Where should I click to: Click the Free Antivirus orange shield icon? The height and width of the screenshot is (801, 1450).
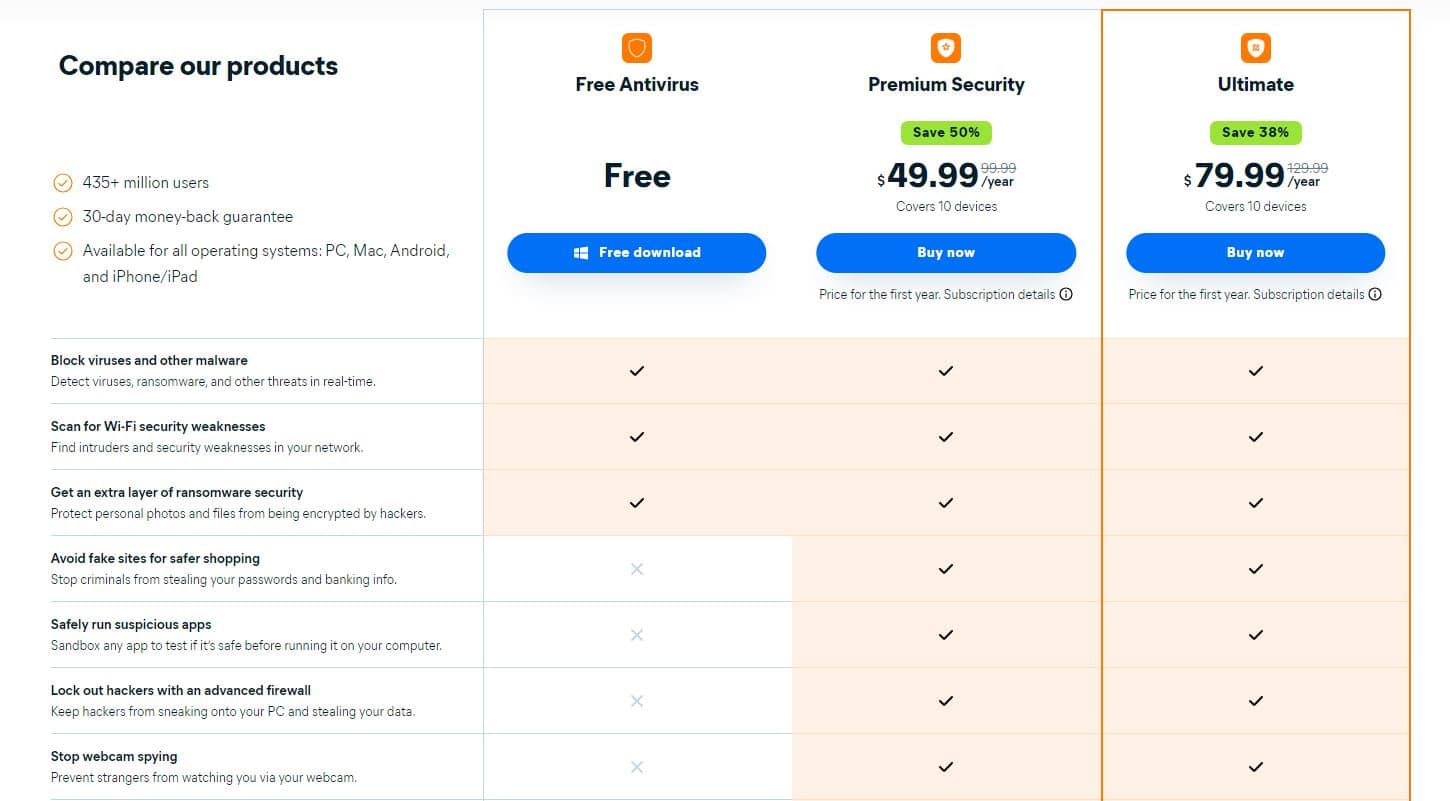637,47
